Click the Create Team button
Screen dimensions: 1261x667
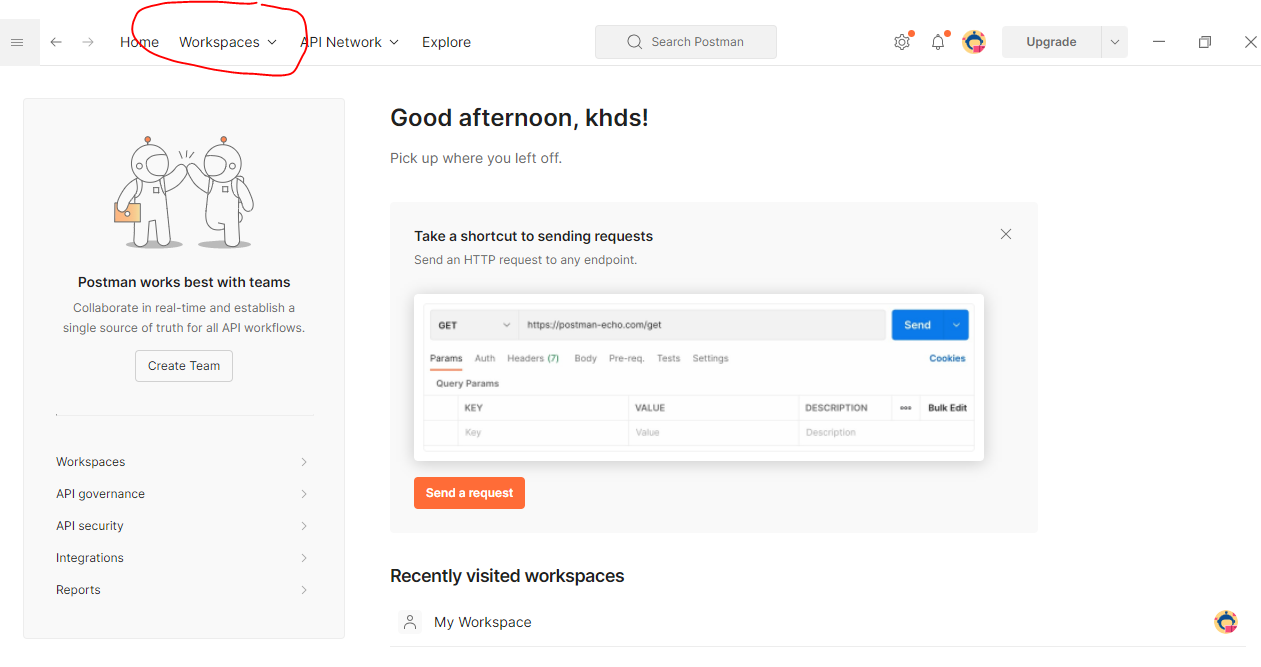point(184,366)
